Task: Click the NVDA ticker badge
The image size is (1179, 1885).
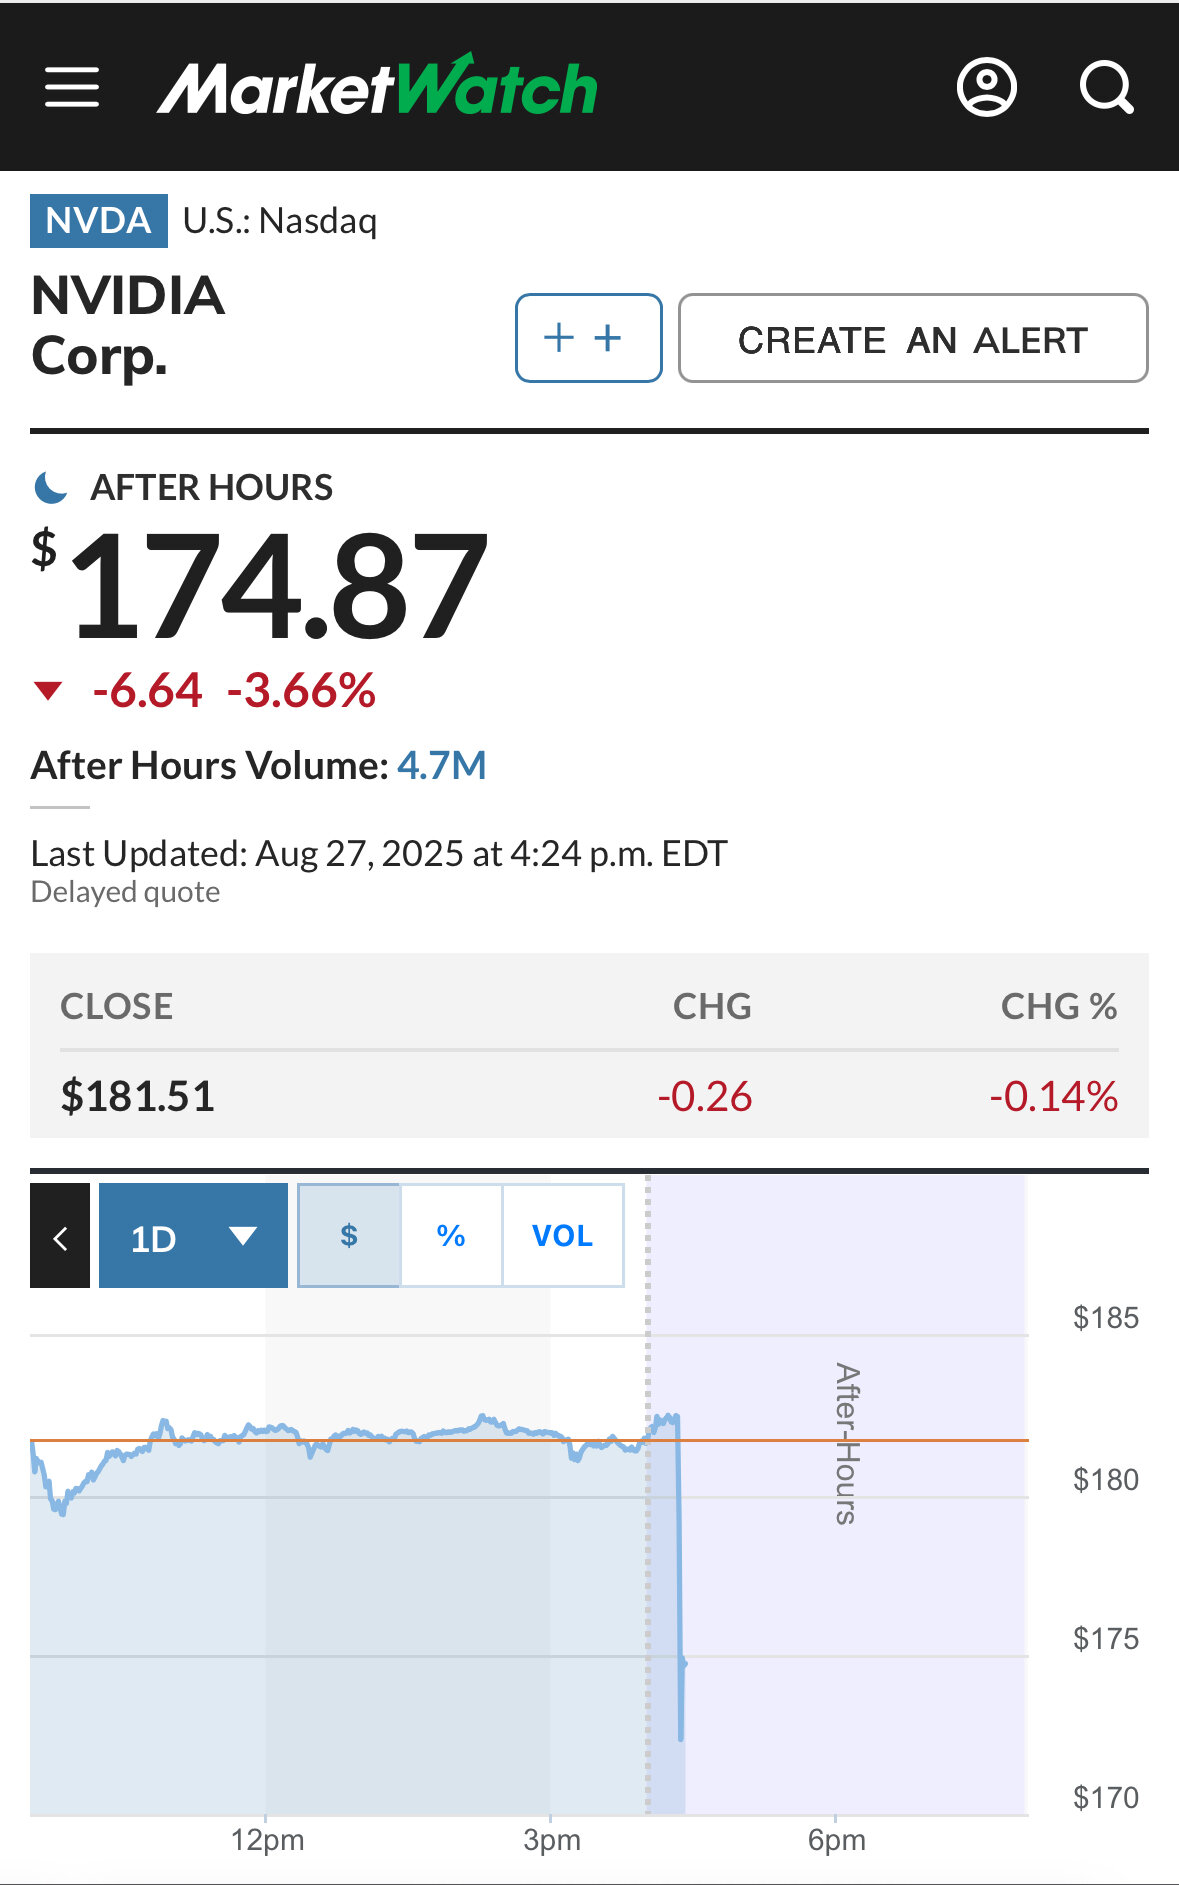Action: tap(98, 221)
